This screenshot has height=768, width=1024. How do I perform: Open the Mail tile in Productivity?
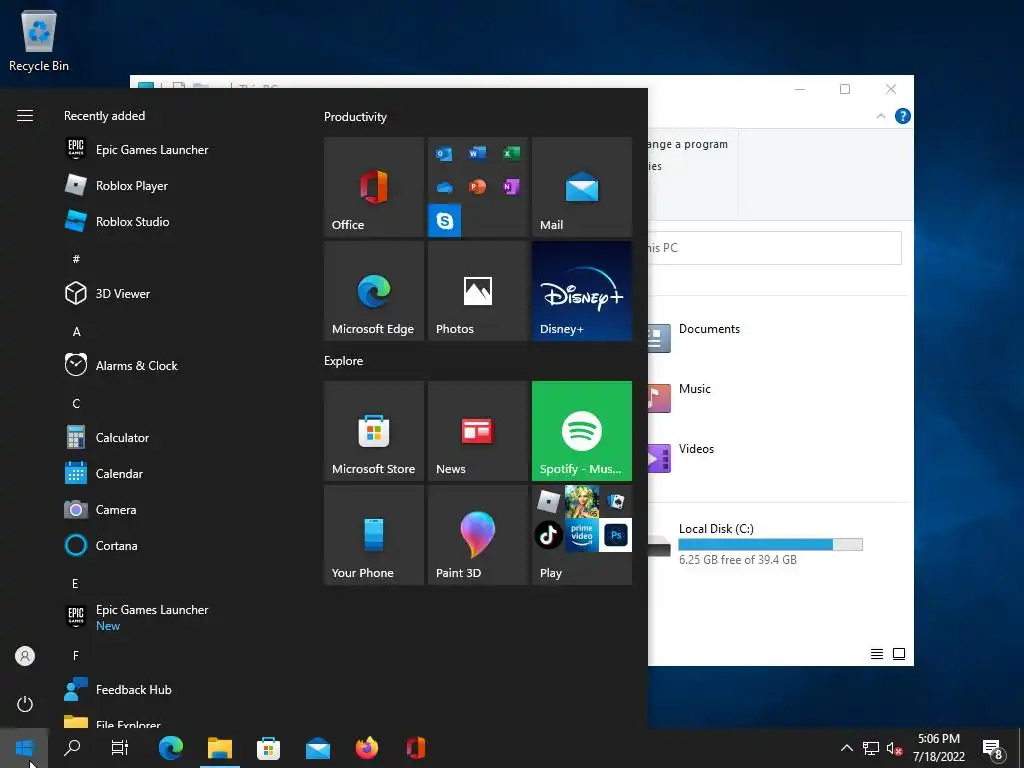pyautogui.click(x=582, y=187)
